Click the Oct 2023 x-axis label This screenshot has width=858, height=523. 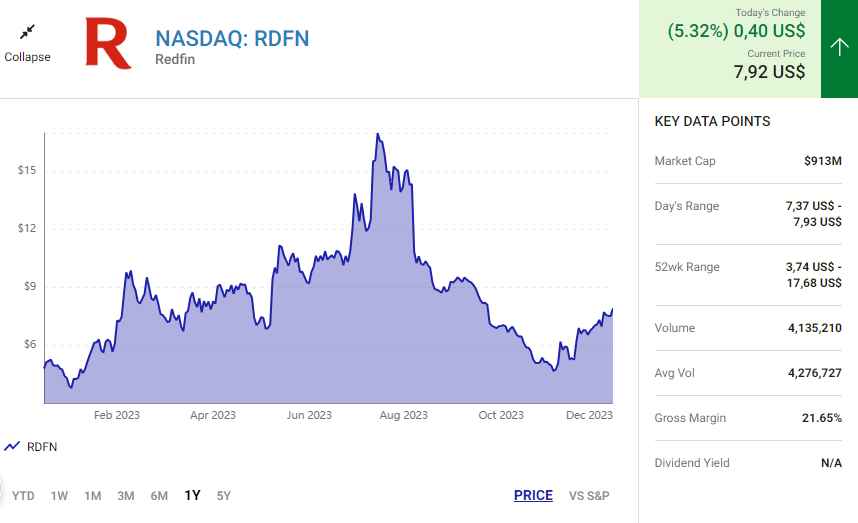pos(501,415)
